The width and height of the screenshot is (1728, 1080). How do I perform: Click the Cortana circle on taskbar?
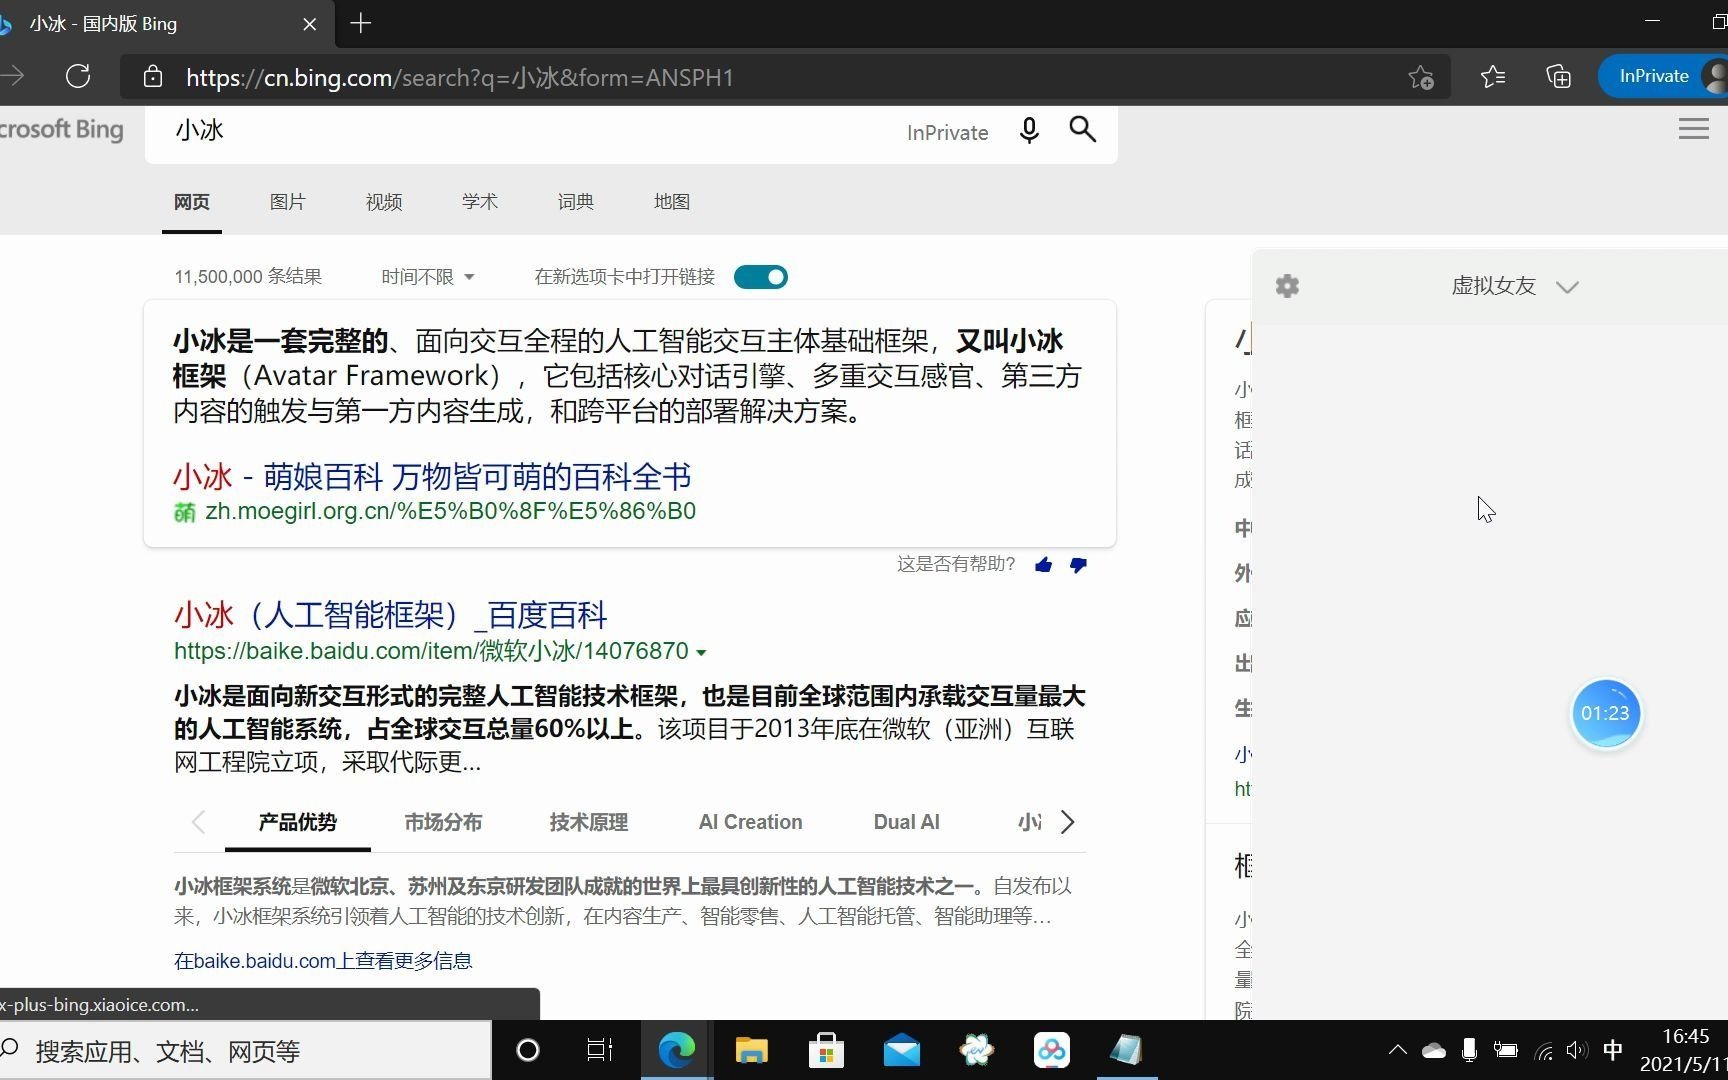(527, 1050)
